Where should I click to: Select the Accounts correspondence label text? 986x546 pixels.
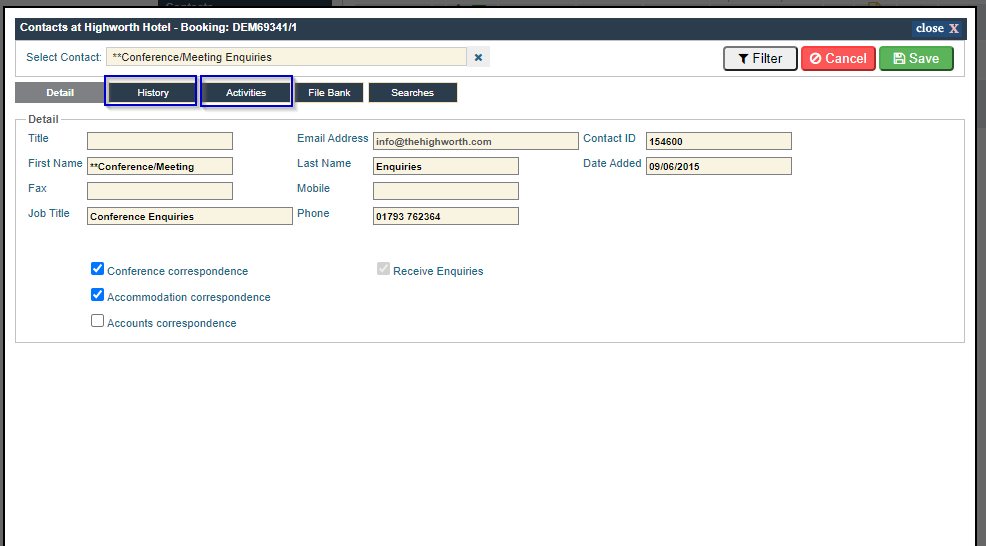pos(172,323)
